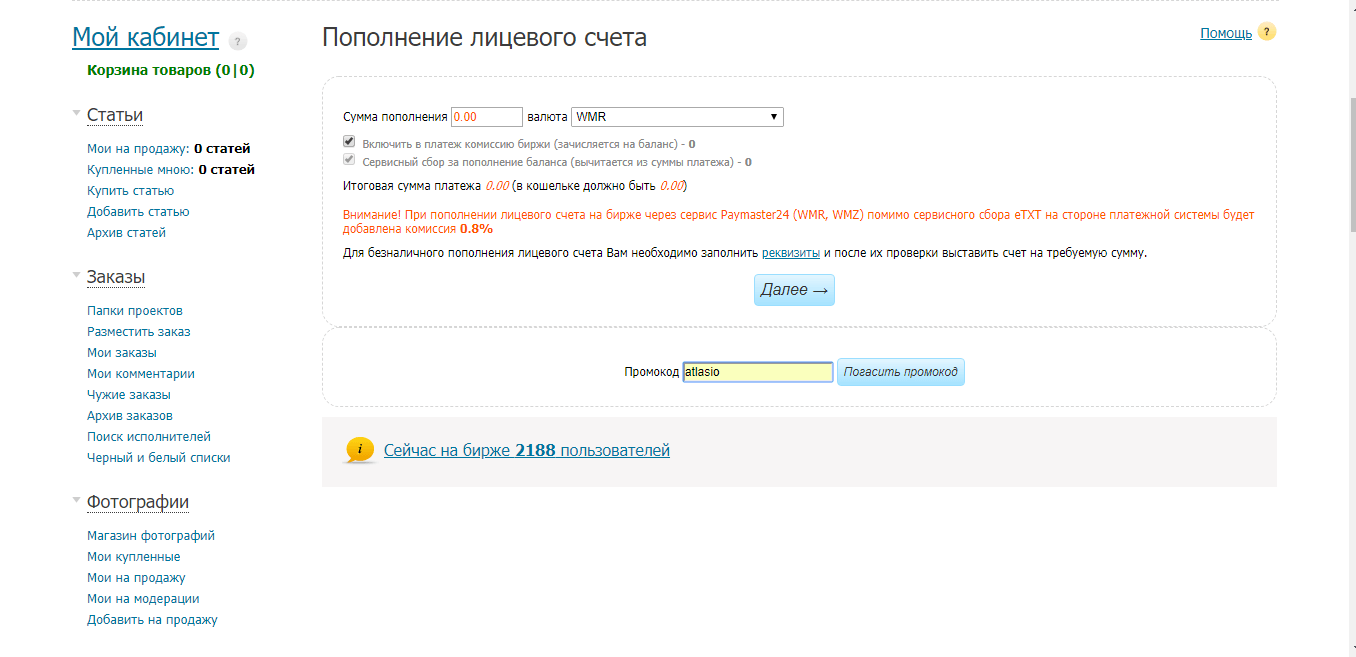The width and height of the screenshot is (1356, 657).
Task: Click the Сумма пополнения amount field
Action: [487, 117]
